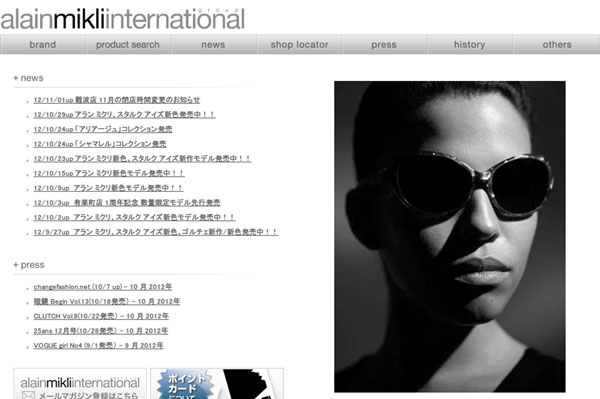Open the 12/10/15up news link
The height and width of the screenshot is (399, 600).
tap(109, 173)
